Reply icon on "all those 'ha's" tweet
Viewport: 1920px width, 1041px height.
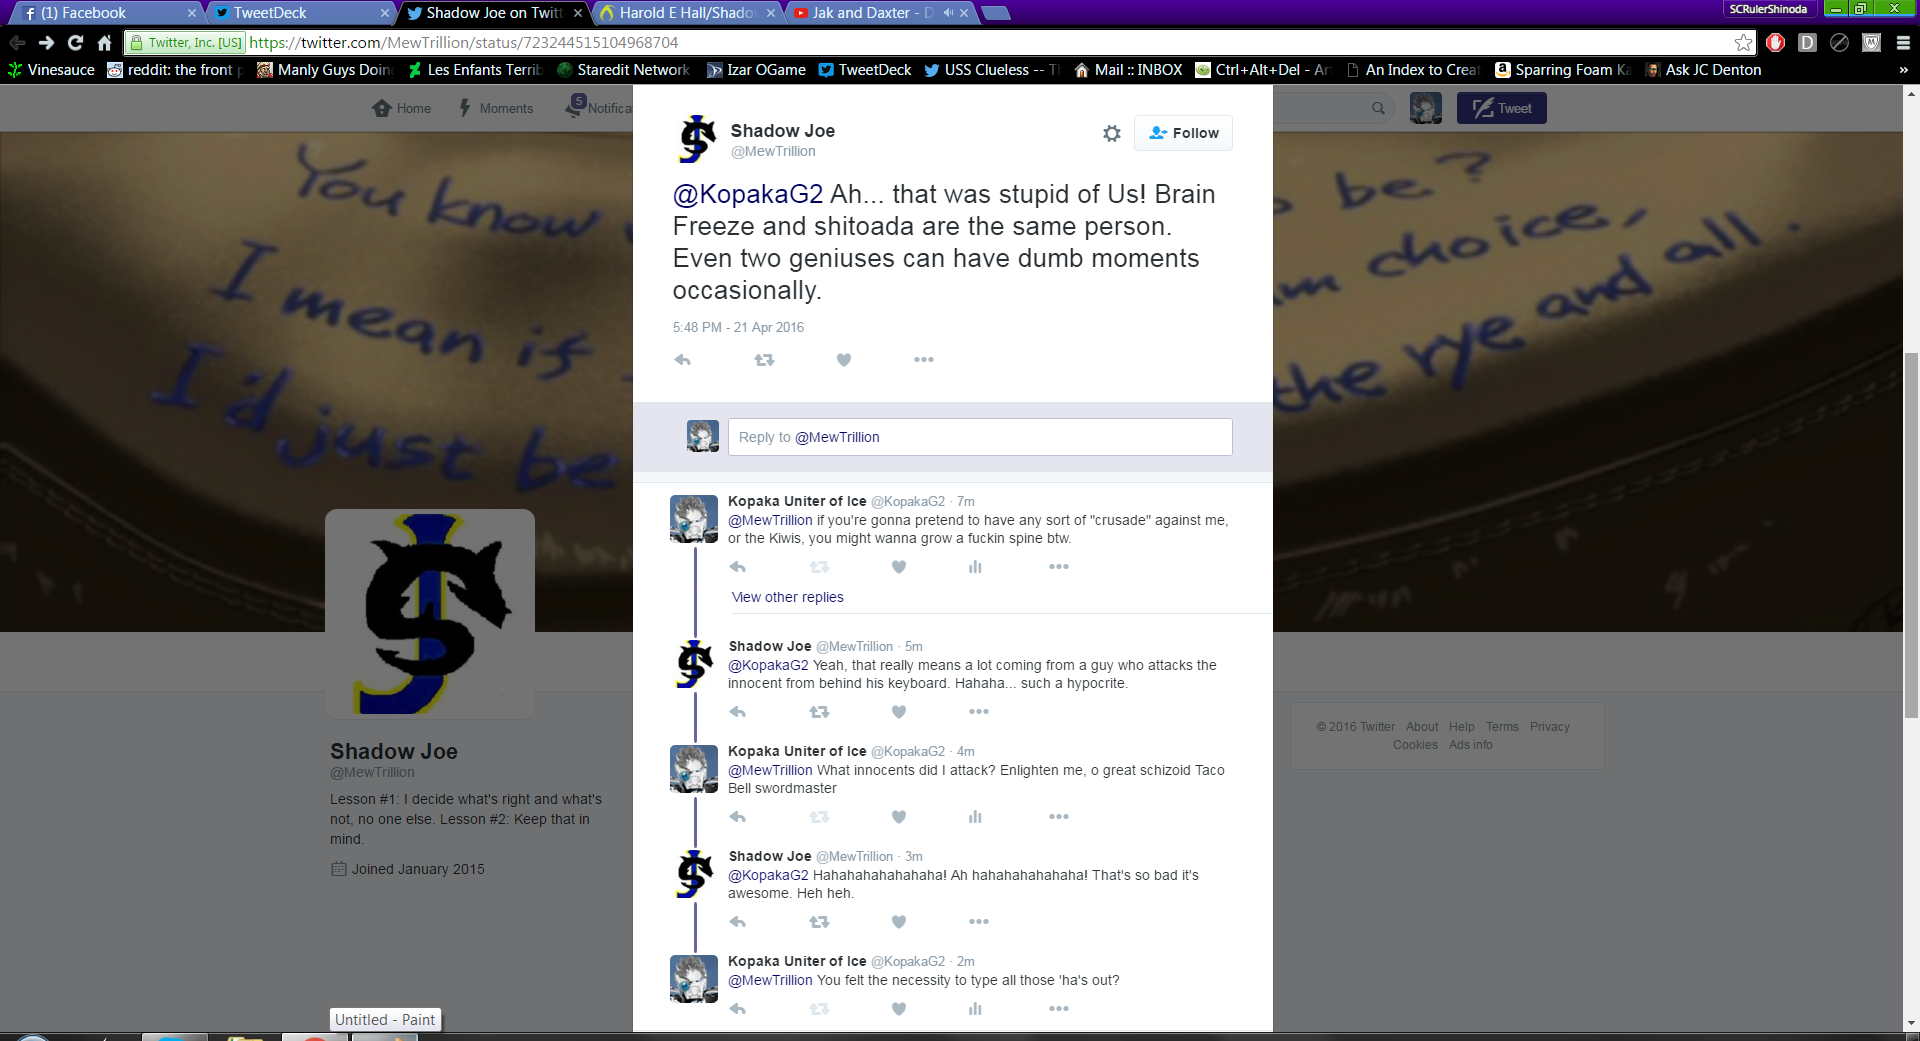click(738, 1009)
